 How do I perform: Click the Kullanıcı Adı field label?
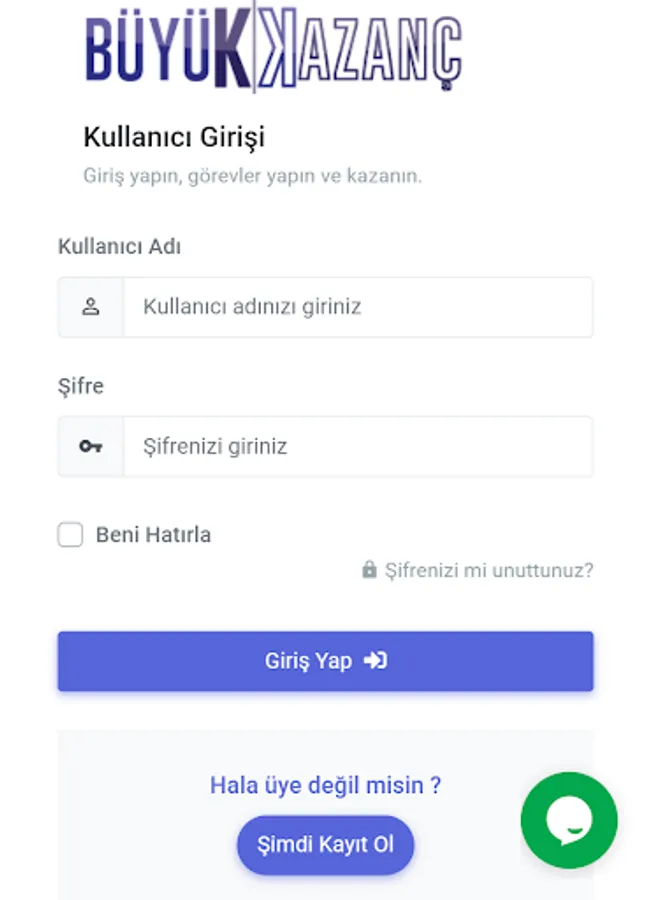point(119,246)
